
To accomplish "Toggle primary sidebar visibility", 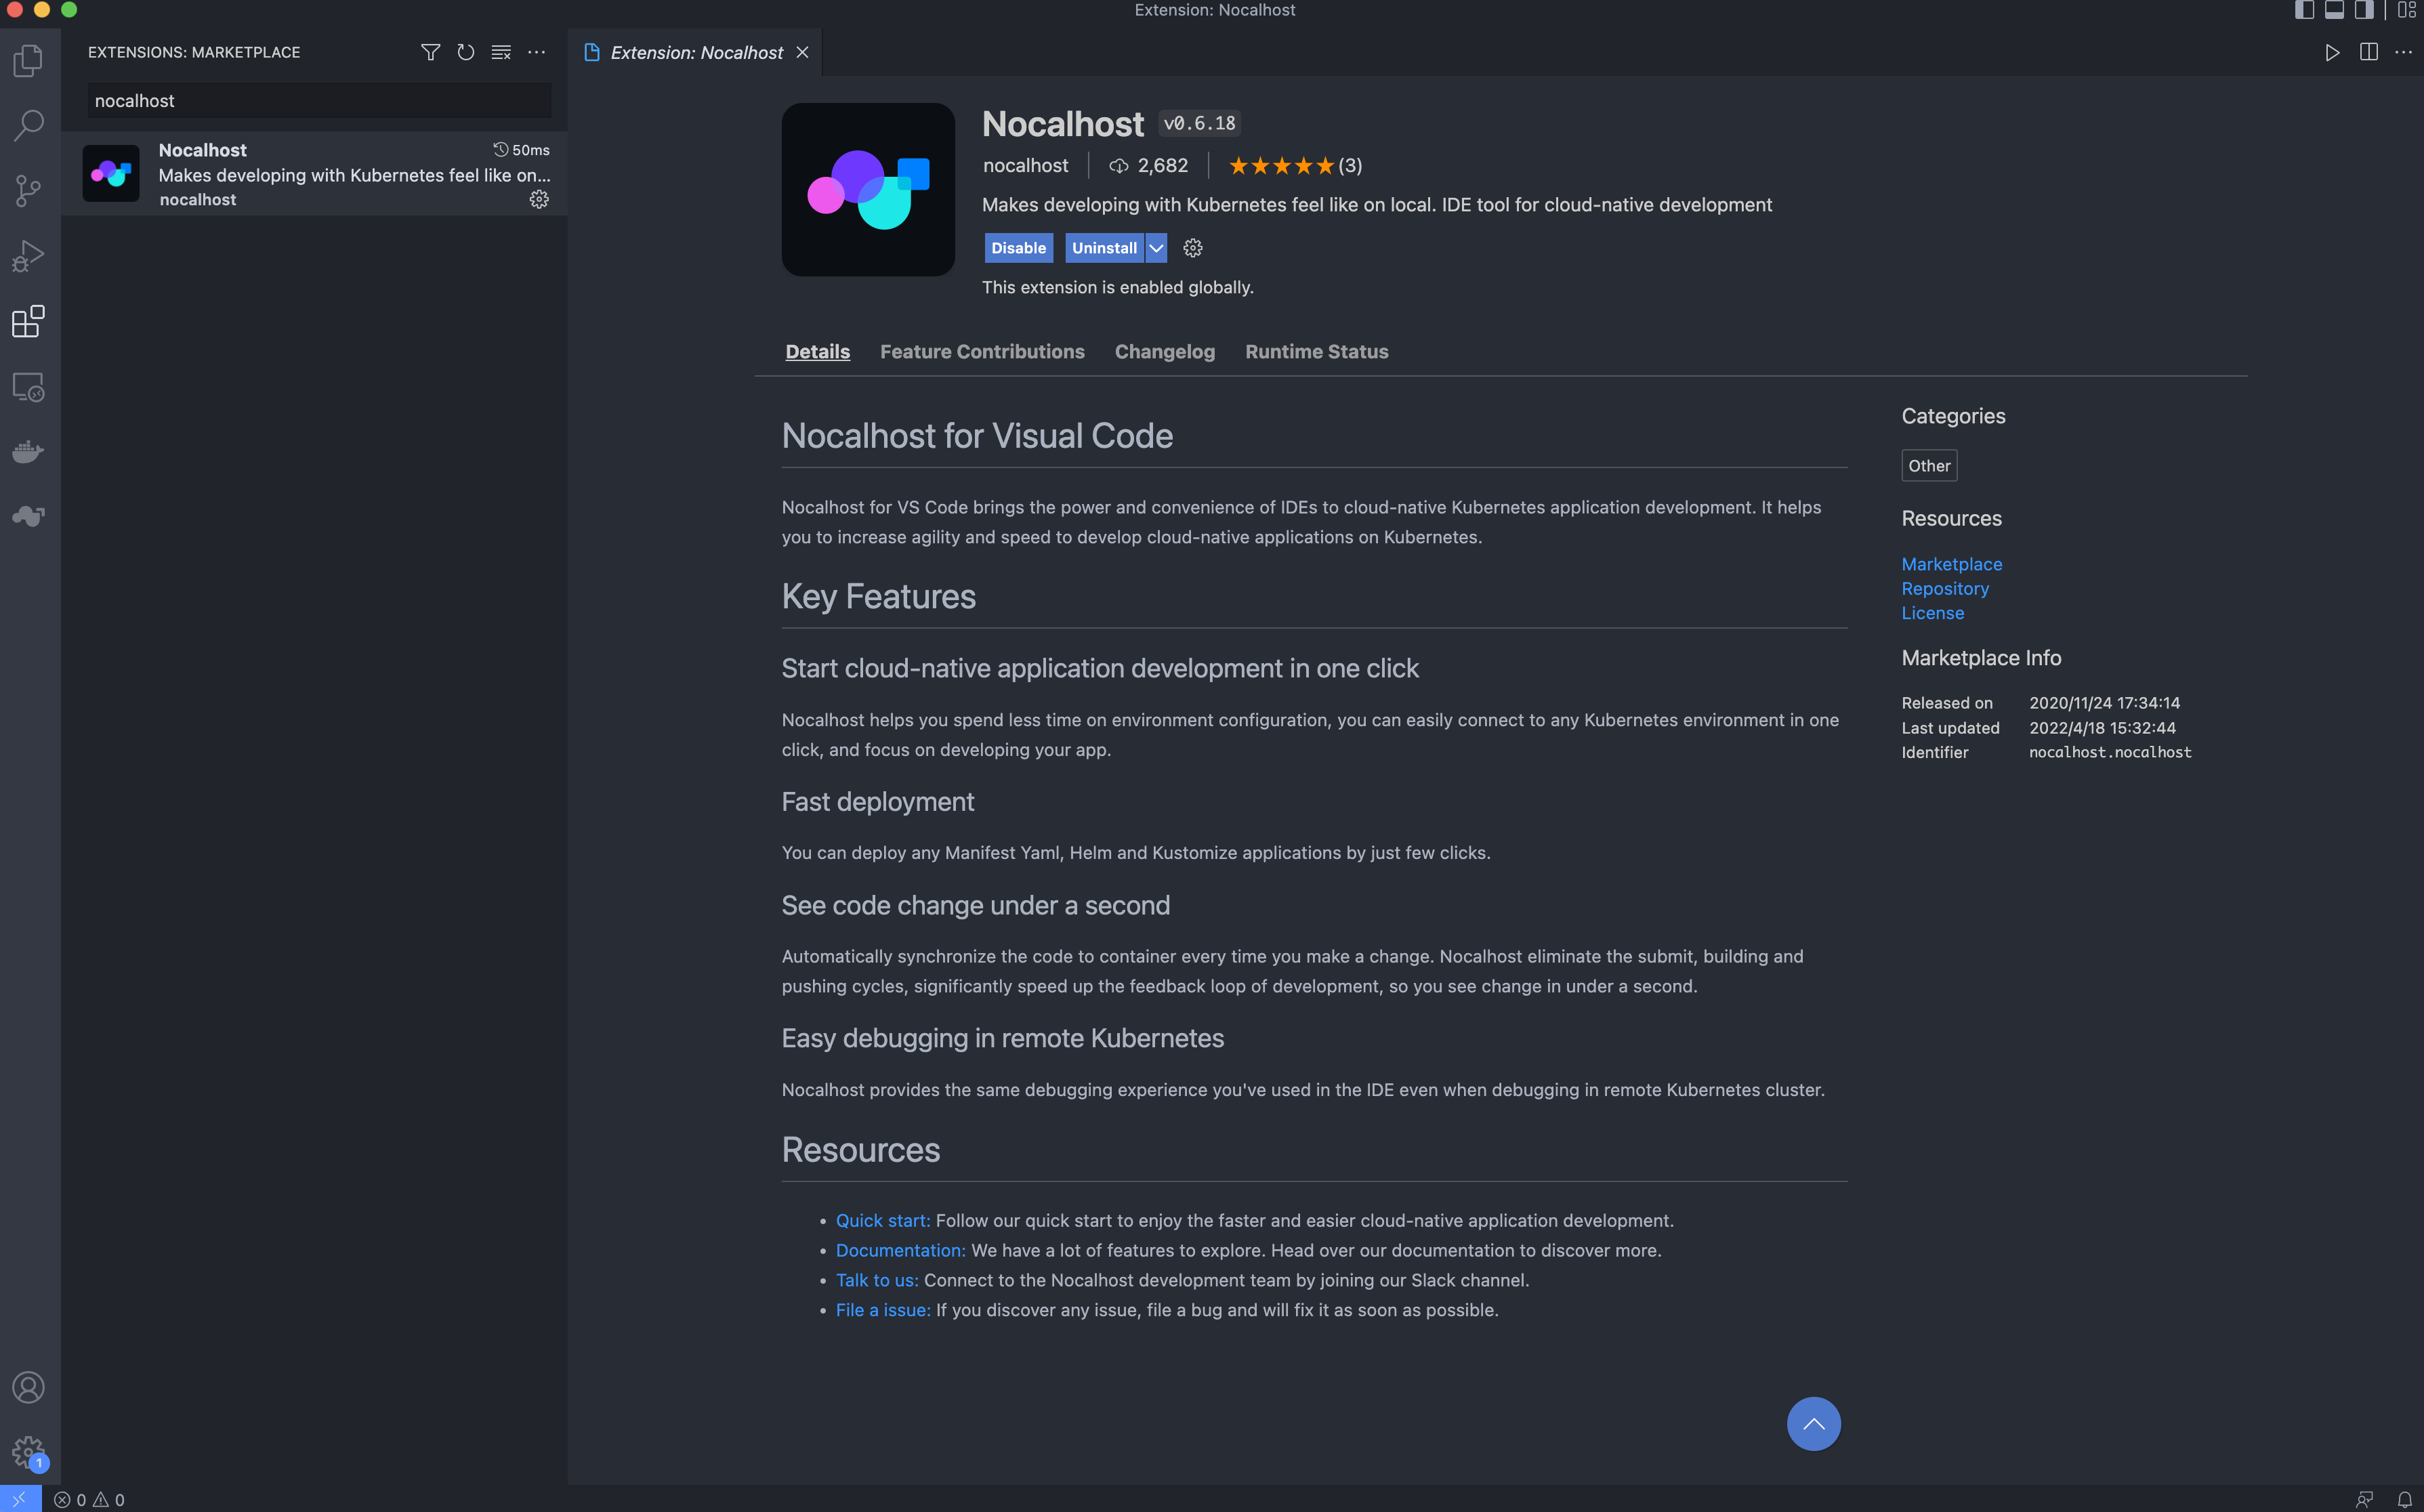I will 2304,10.
